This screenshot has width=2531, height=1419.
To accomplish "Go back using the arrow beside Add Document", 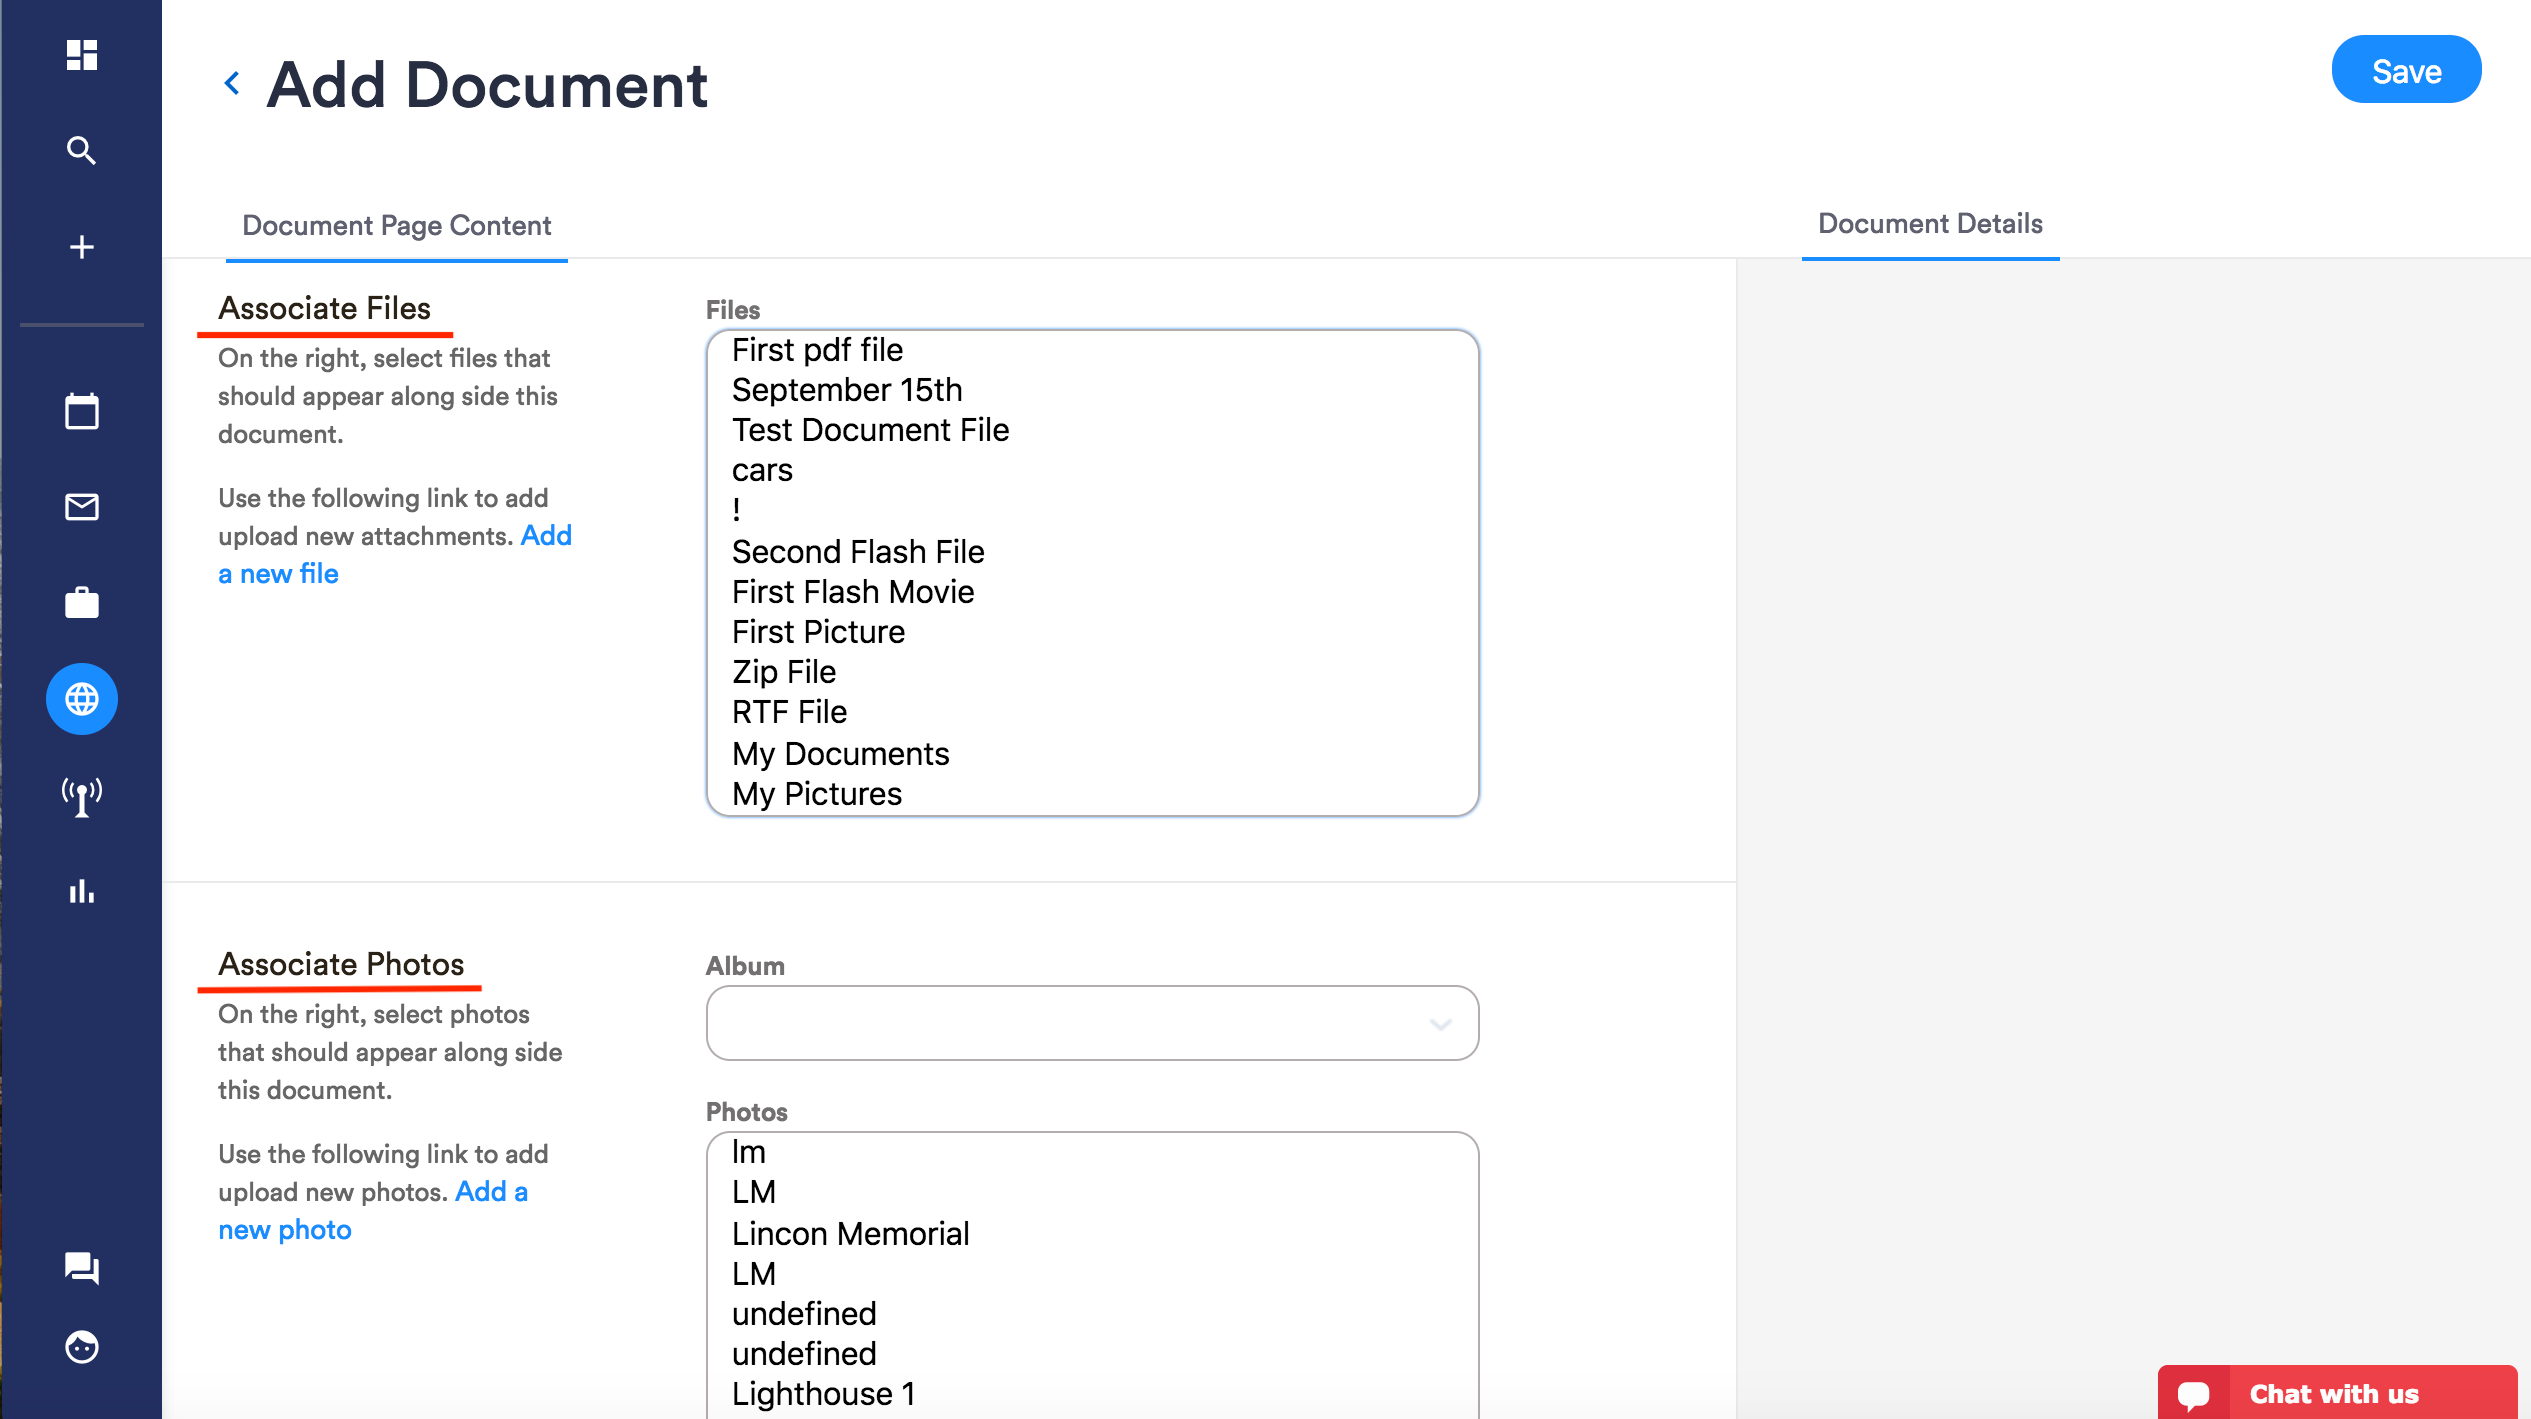I will coord(232,84).
